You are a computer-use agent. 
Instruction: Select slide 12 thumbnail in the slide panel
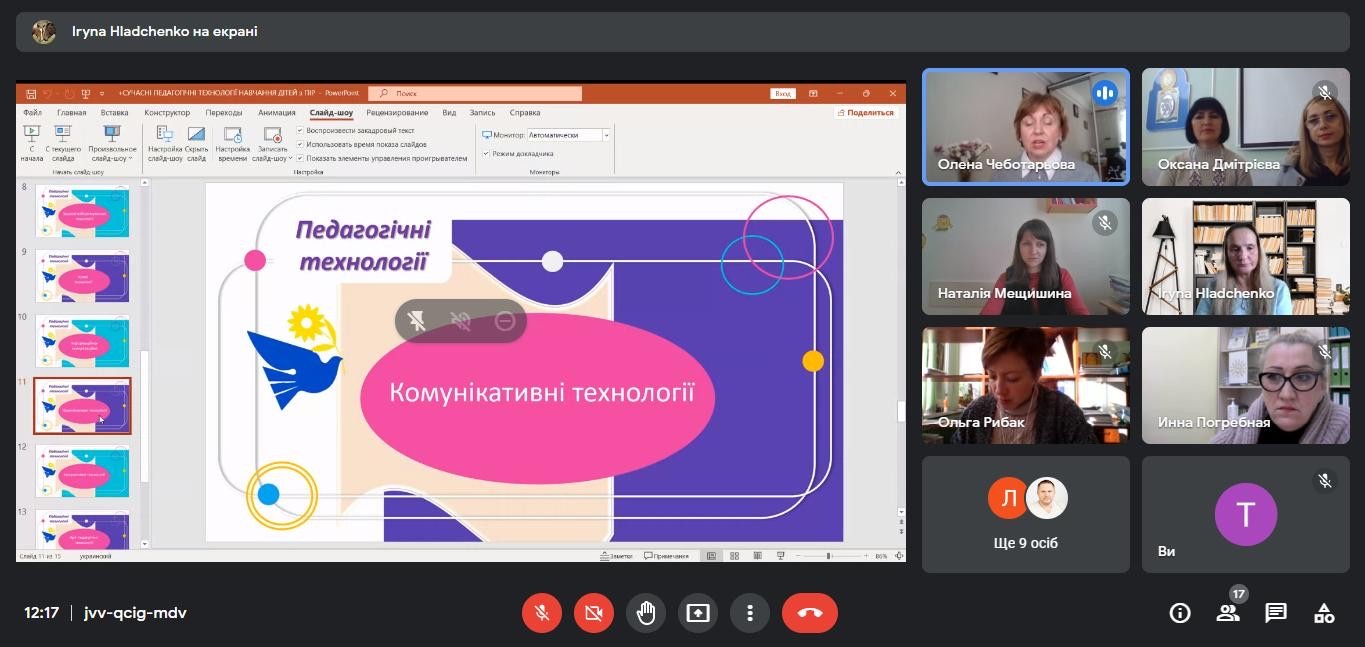click(x=82, y=471)
